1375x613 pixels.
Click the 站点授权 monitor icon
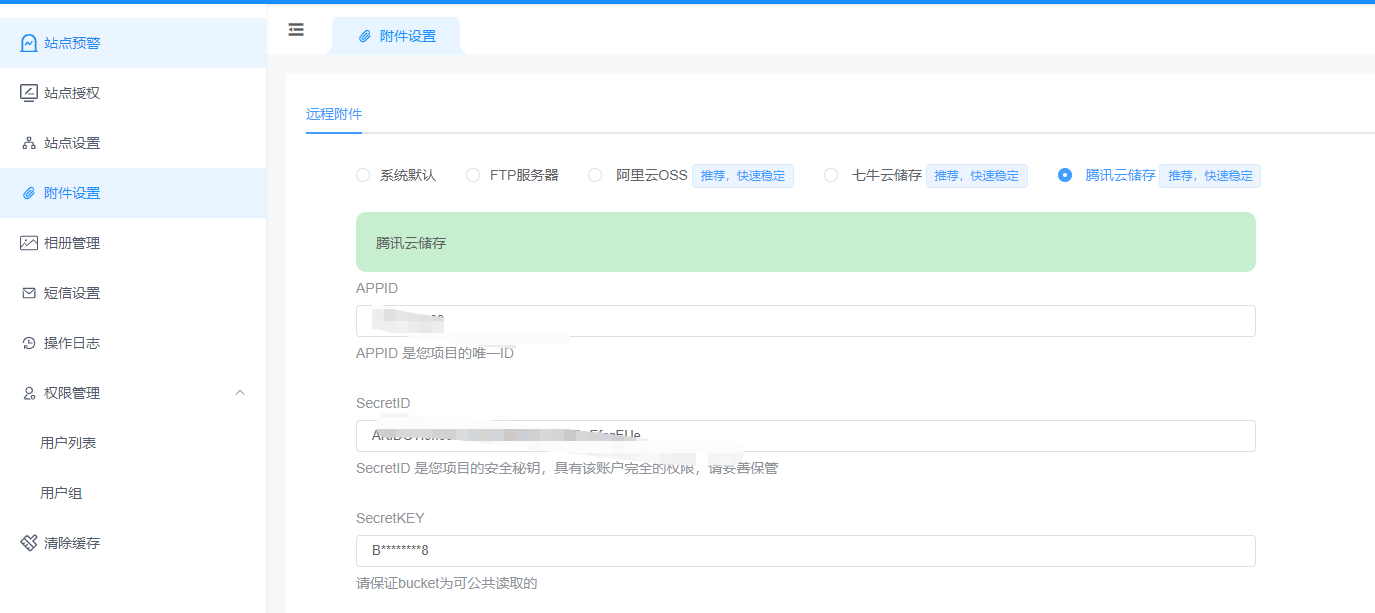[x=29, y=93]
